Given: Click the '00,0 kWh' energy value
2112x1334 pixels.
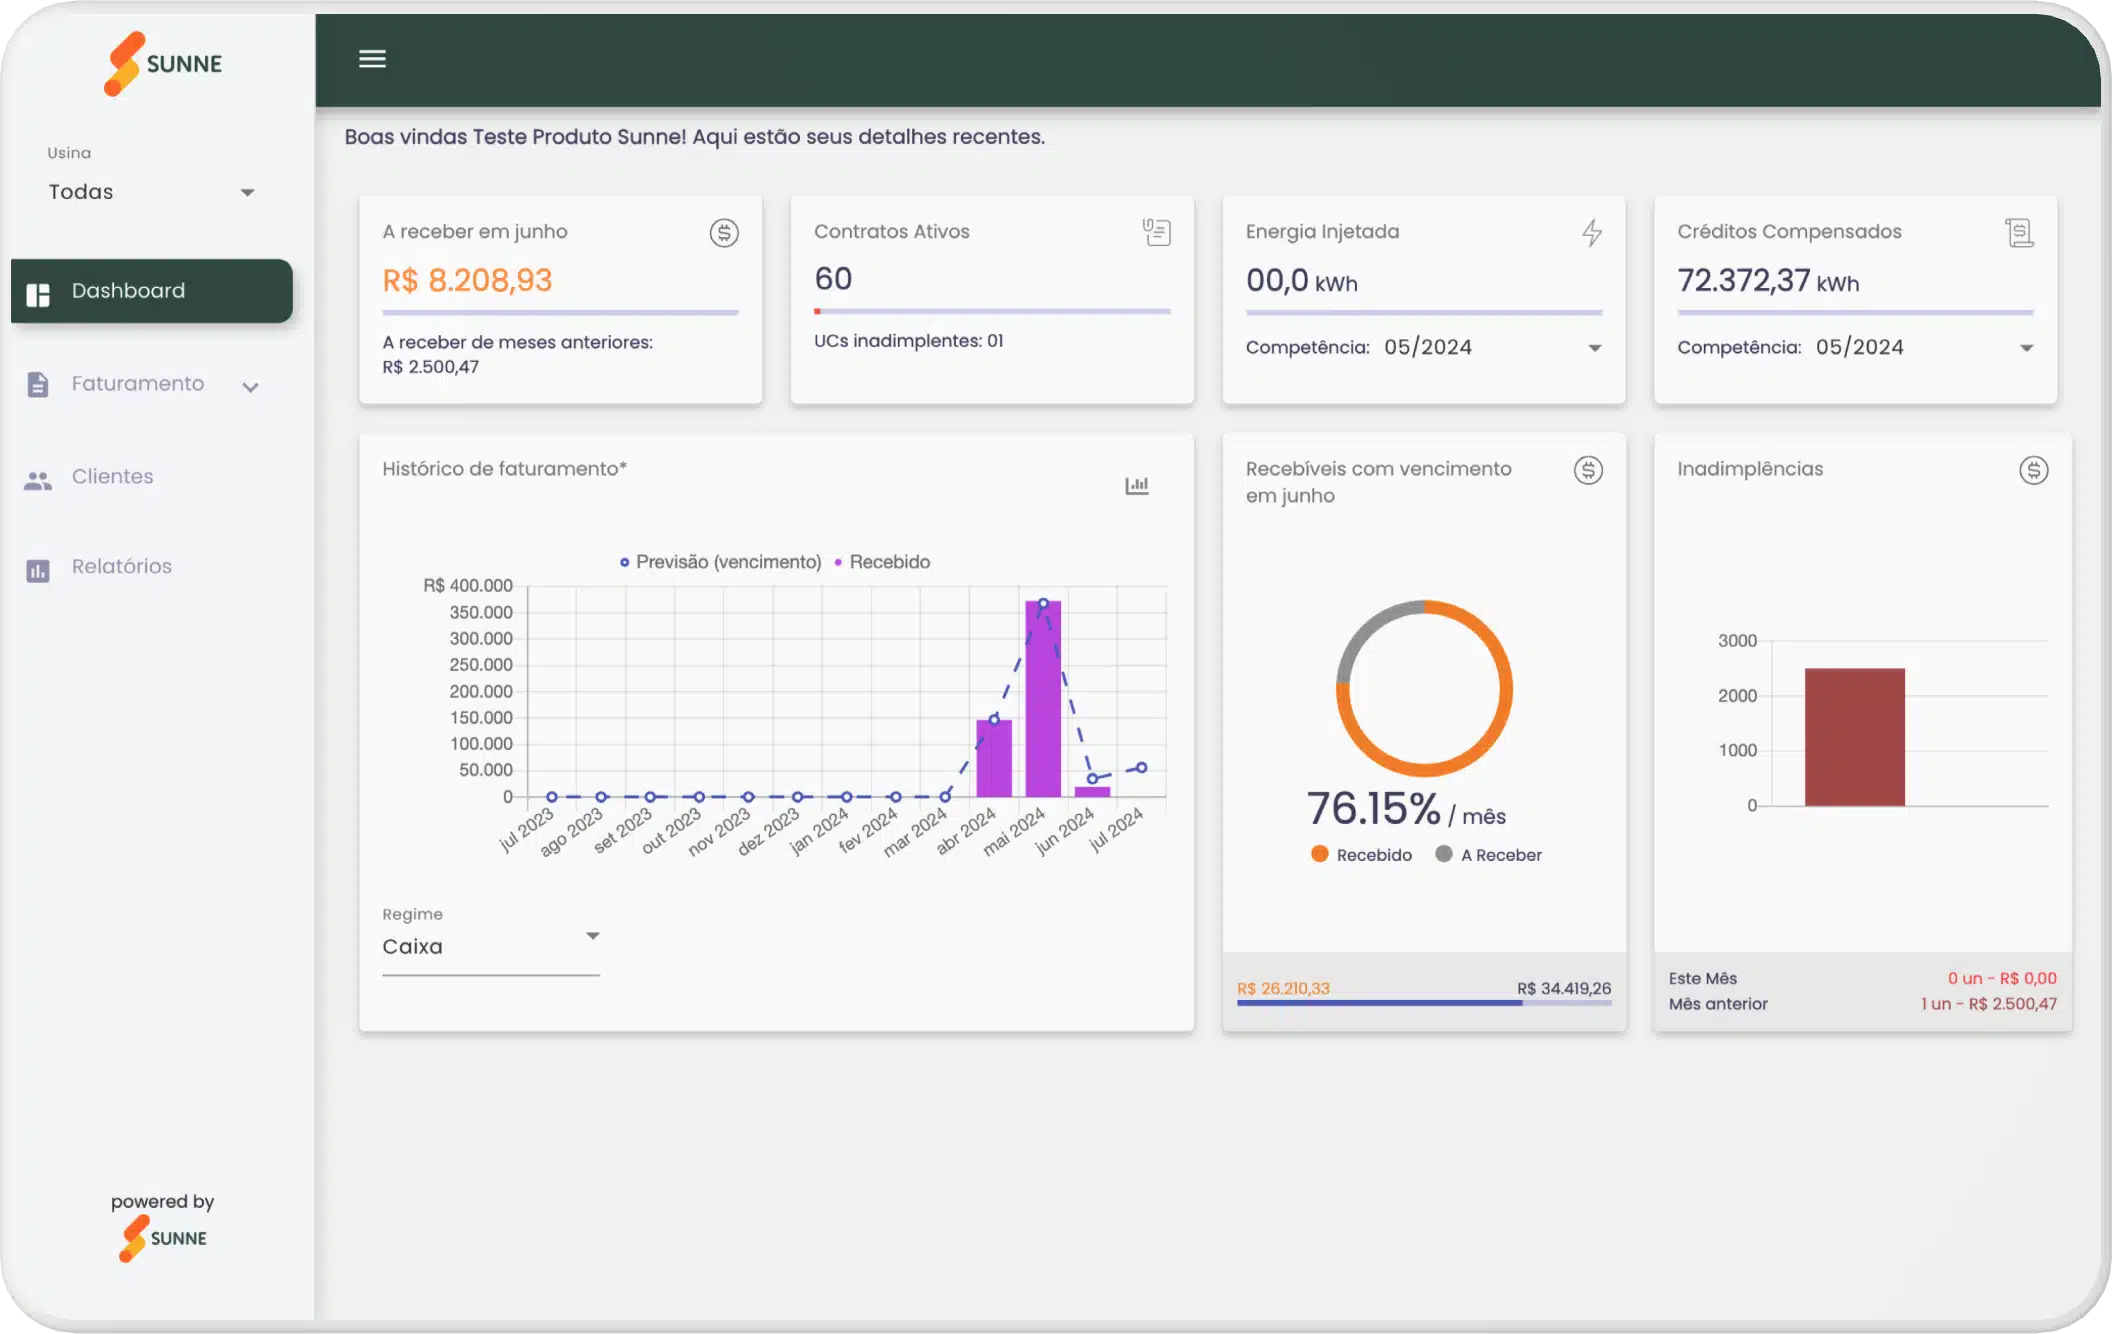Looking at the screenshot, I should point(1301,281).
